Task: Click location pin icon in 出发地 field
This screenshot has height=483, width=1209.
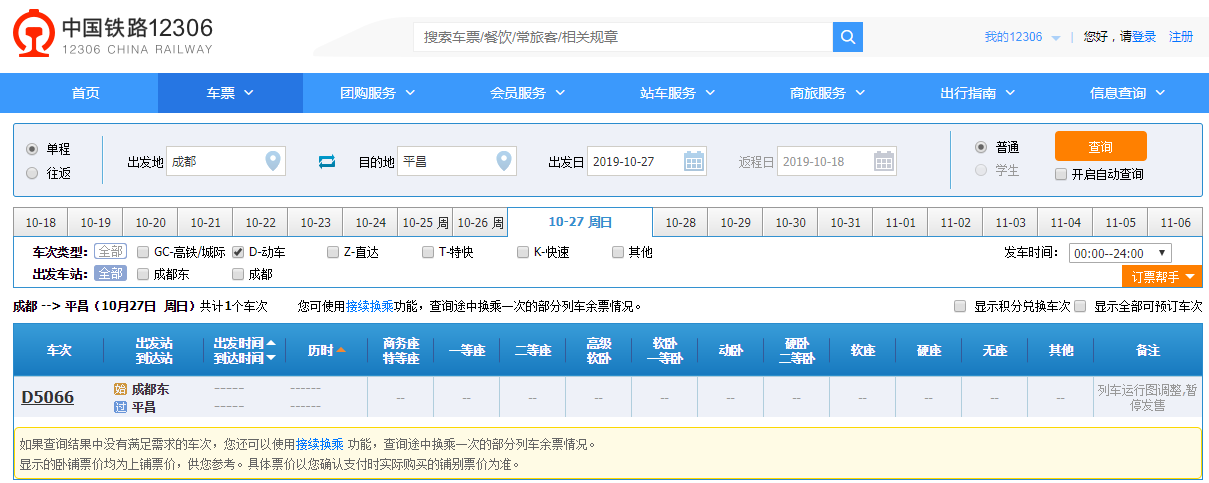Action: pyautogui.click(x=272, y=161)
